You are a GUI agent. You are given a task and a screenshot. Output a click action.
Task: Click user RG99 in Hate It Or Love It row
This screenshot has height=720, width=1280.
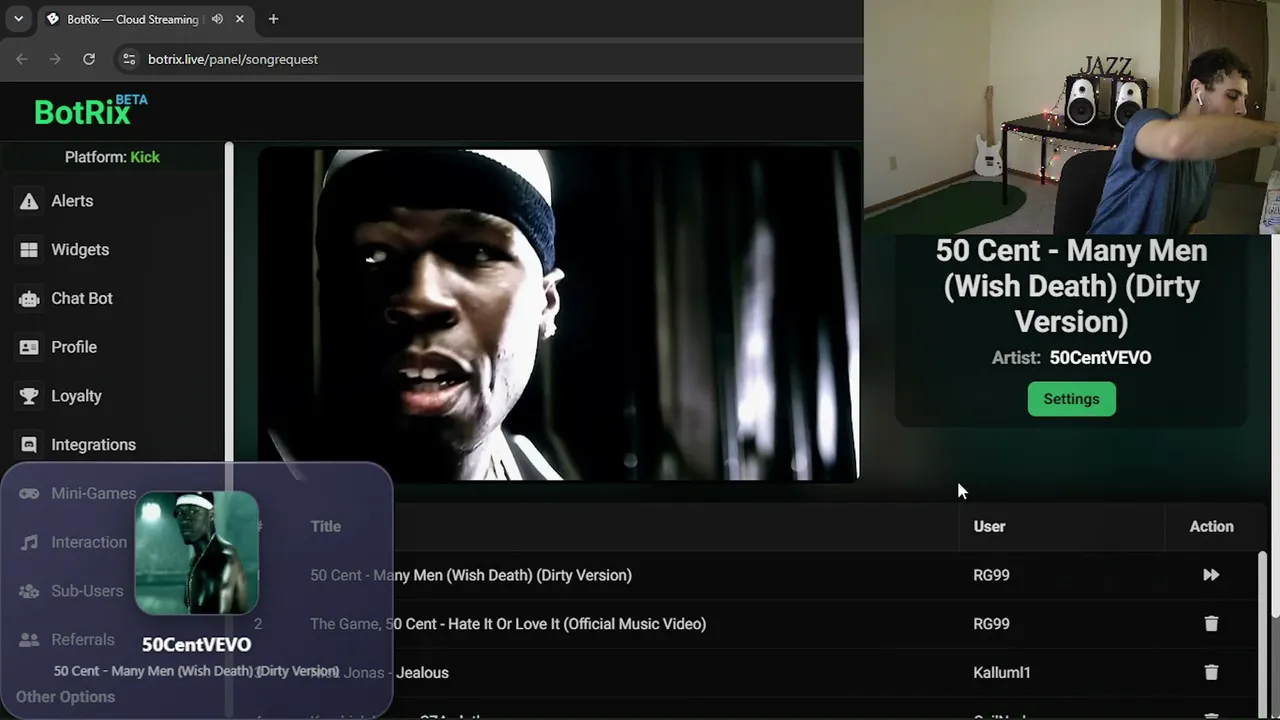click(991, 624)
